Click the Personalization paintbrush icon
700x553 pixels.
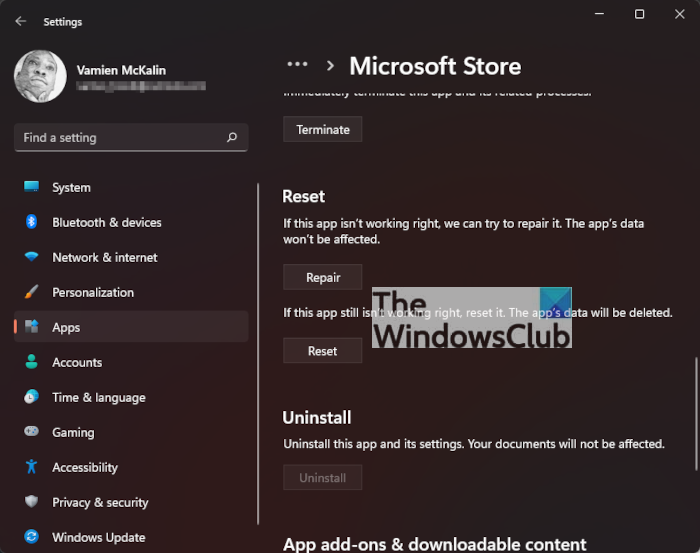[32, 292]
